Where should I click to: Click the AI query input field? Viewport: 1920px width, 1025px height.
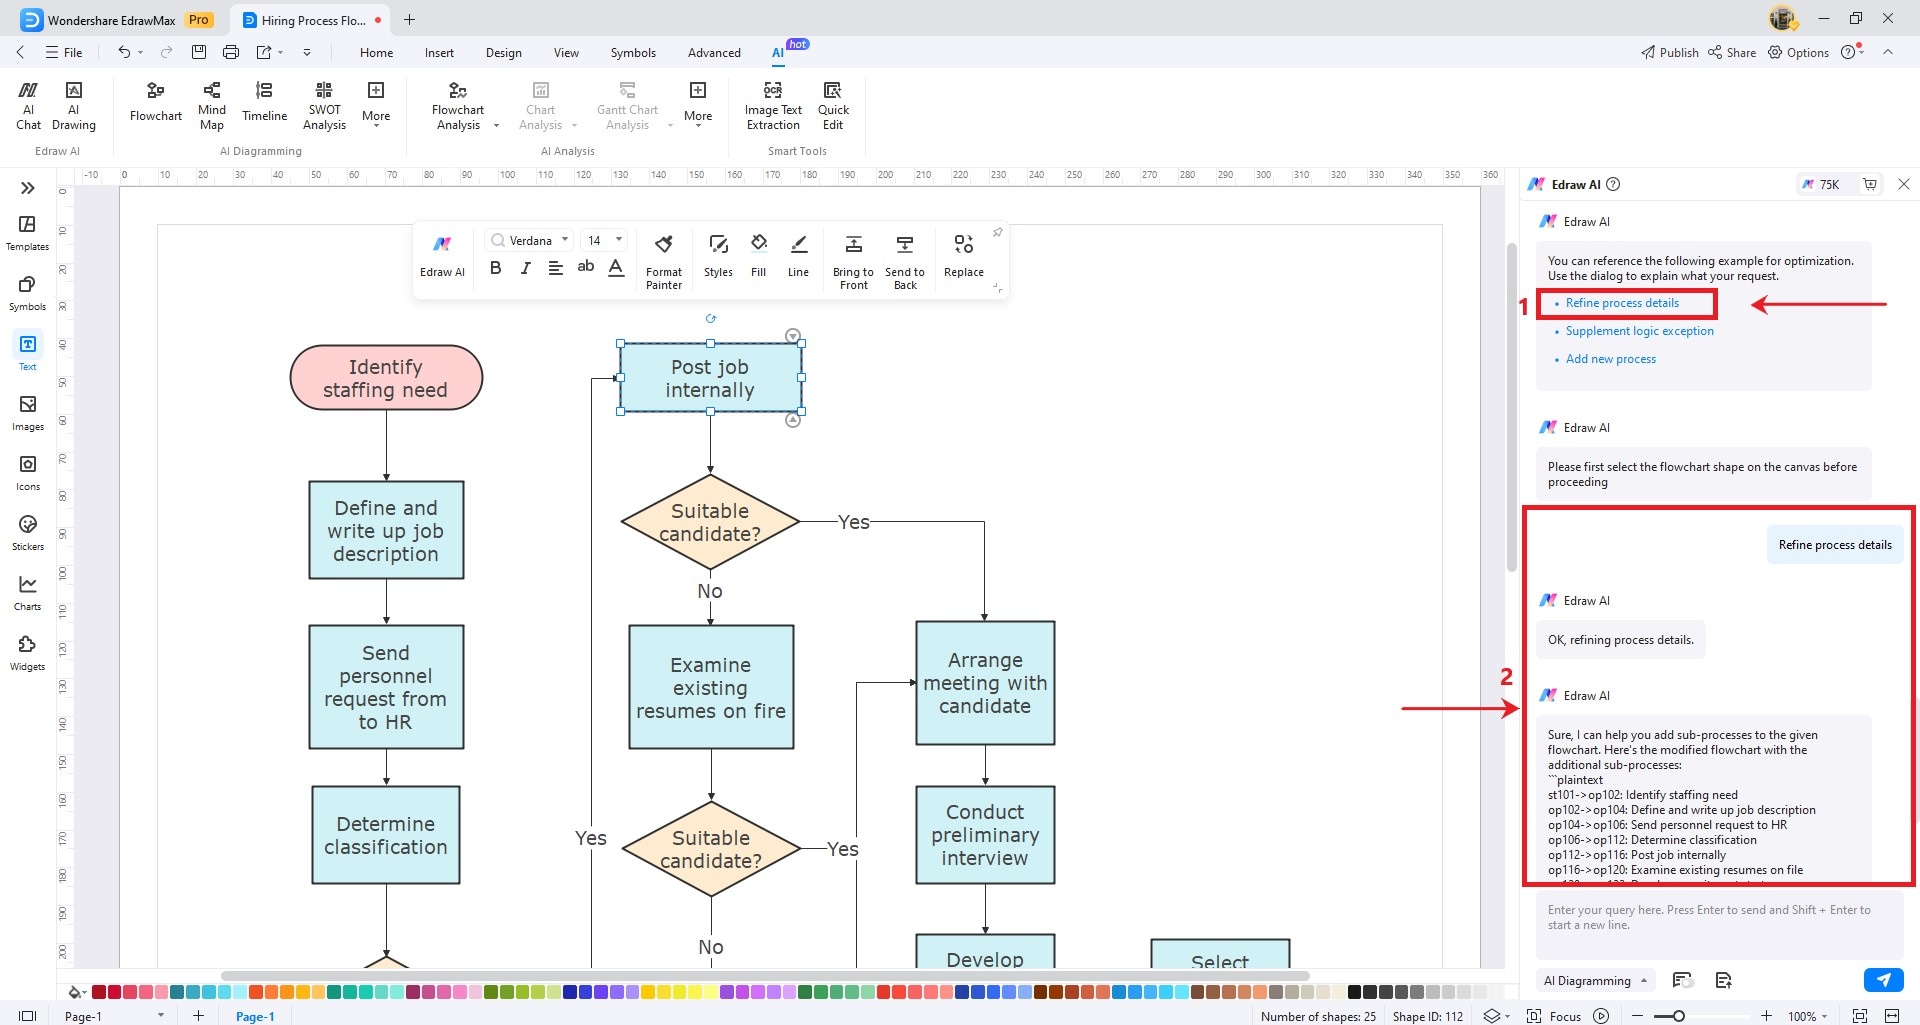click(1719, 924)
